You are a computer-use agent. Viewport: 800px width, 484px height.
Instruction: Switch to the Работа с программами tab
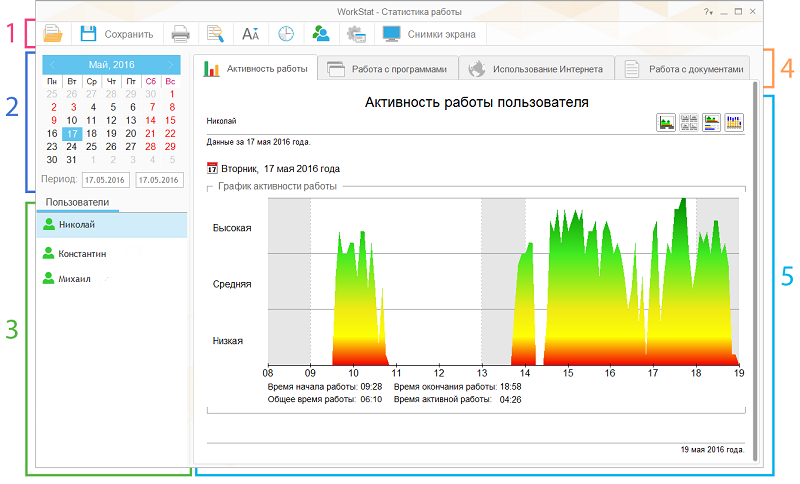click(388, 69)
